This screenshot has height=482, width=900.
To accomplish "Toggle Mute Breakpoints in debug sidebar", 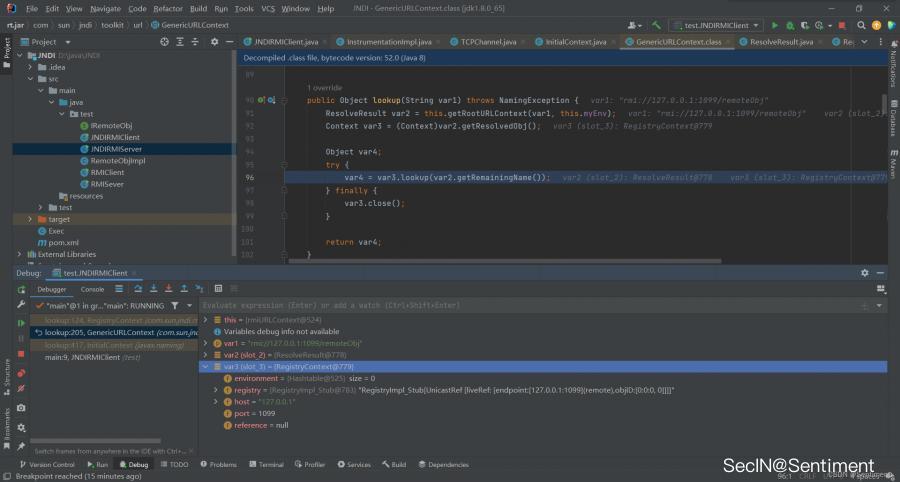I will click(x=21, y=389).
